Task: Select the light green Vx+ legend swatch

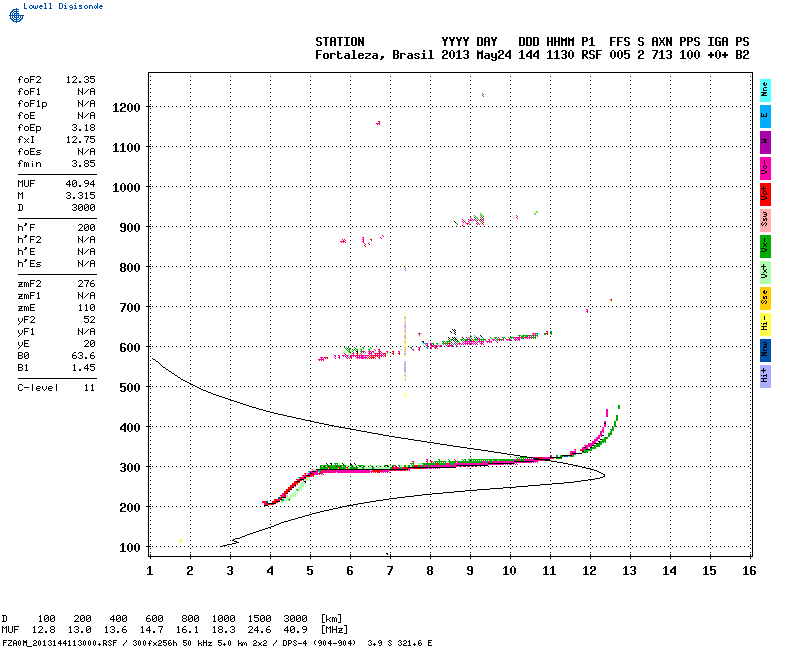Action: click(x=764, y=272)
